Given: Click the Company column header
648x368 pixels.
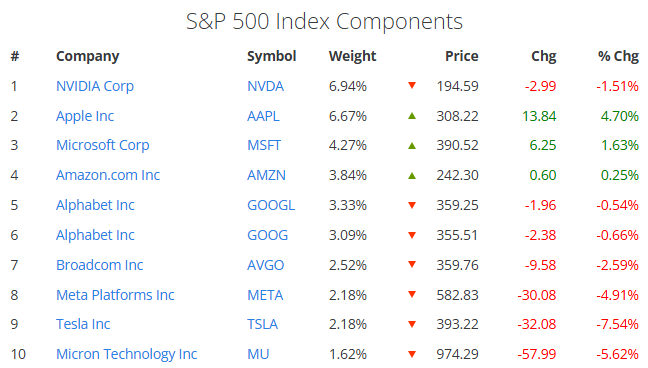Looking at the screenshot, I should pyautogui.click(x=88, y=56).
